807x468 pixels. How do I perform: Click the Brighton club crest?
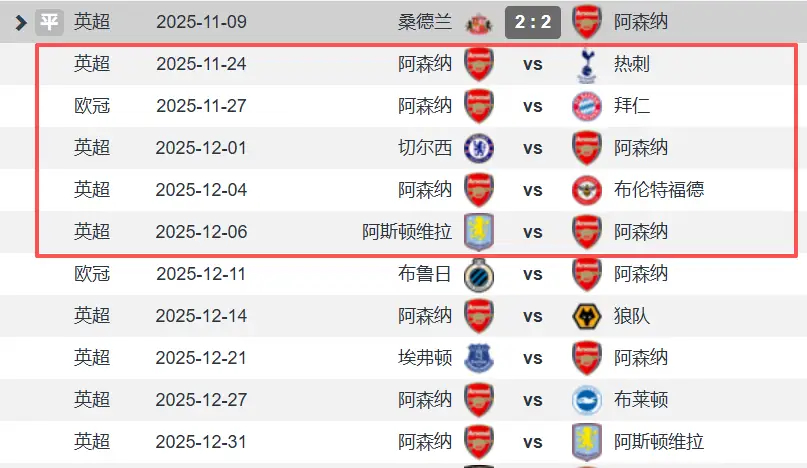587,400
